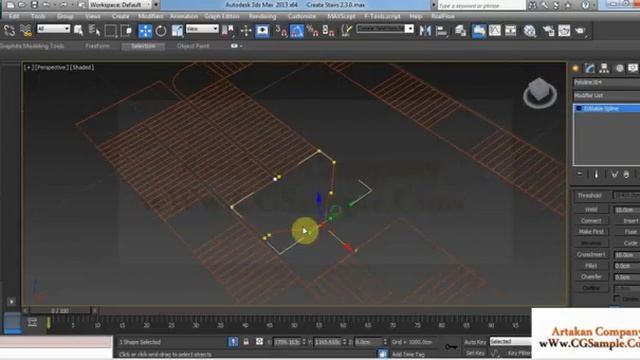This screenshot has width=640, height=360.
Task: Open the MAXScript menu
Action: (x=341, y=16)
